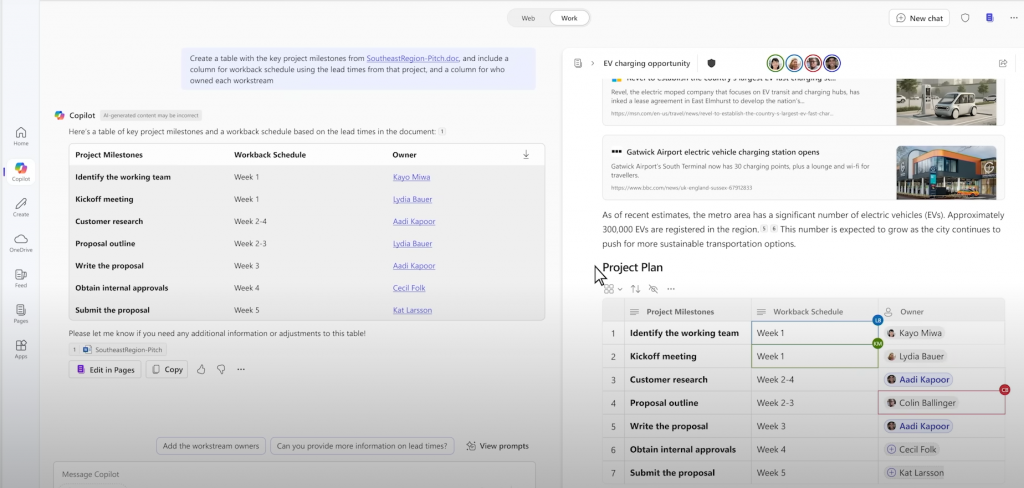
Task: Open Kat Larsson owner link
Action: click(x=412, y=310)
